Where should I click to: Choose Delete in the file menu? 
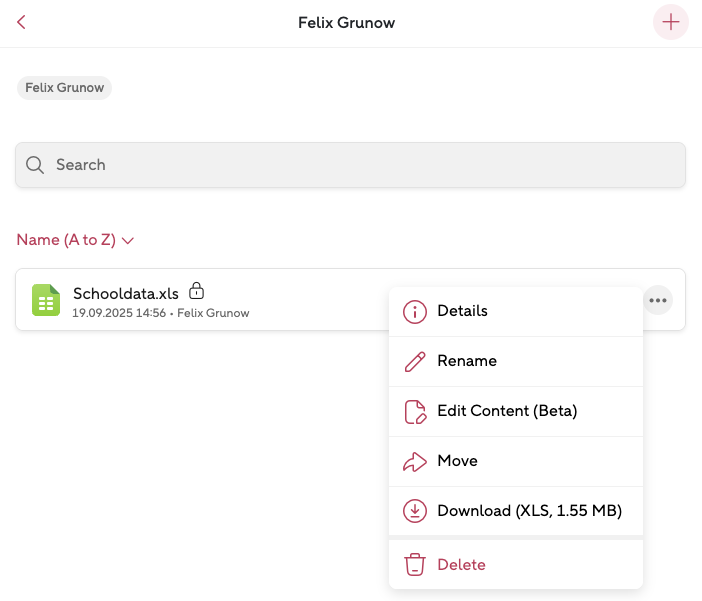[x=461, y=565]
